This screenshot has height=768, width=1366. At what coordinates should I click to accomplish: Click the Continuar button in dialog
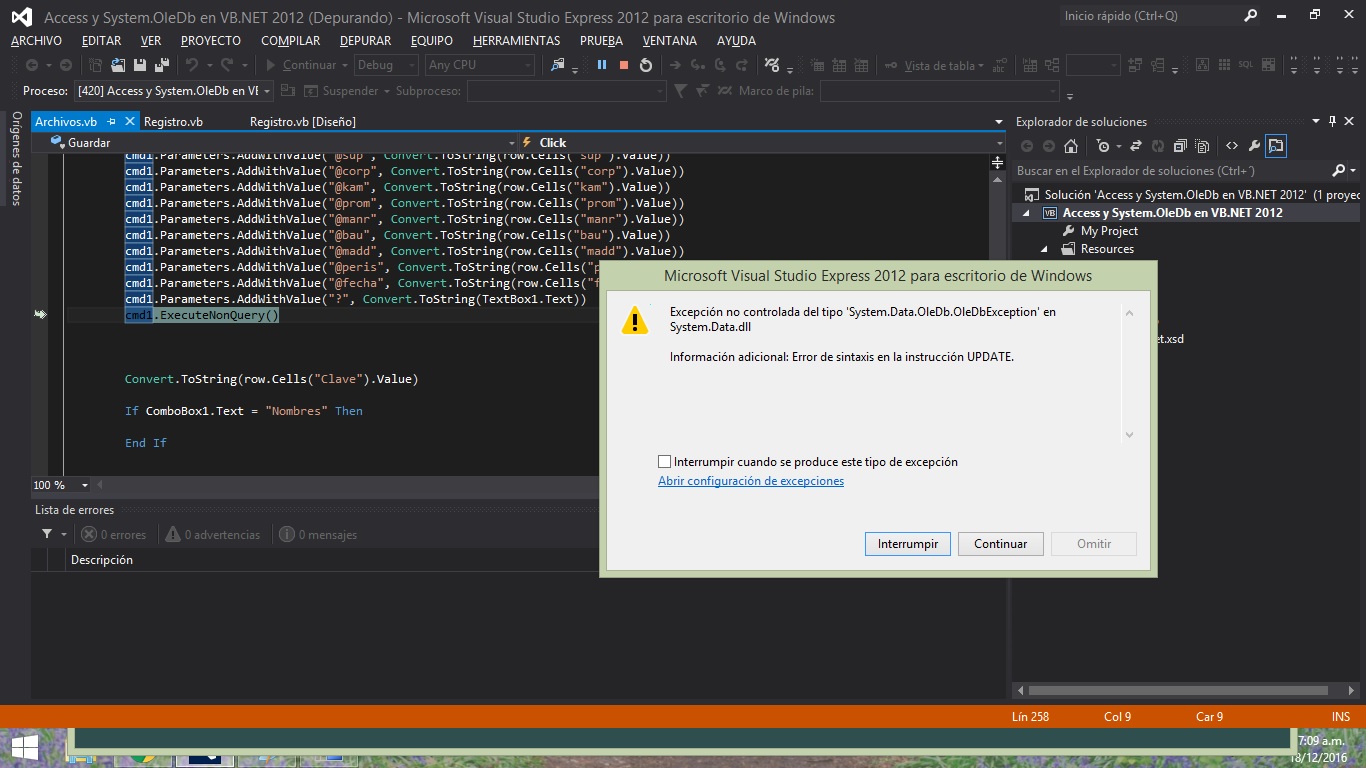pos(1001,544)
